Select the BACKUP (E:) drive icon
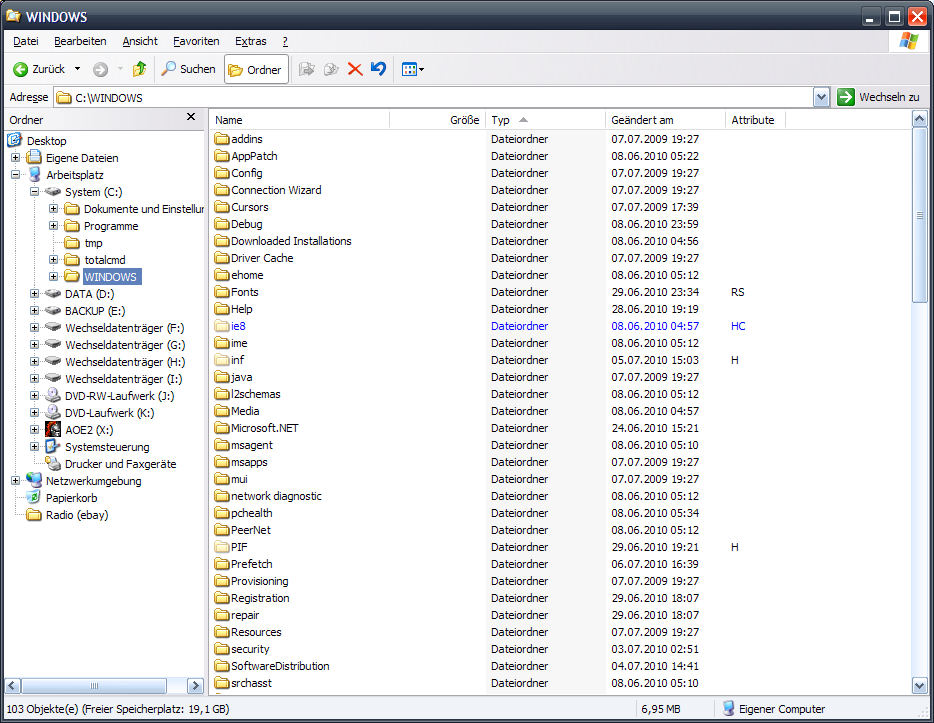Screen dimensions: 934x723 53,311
